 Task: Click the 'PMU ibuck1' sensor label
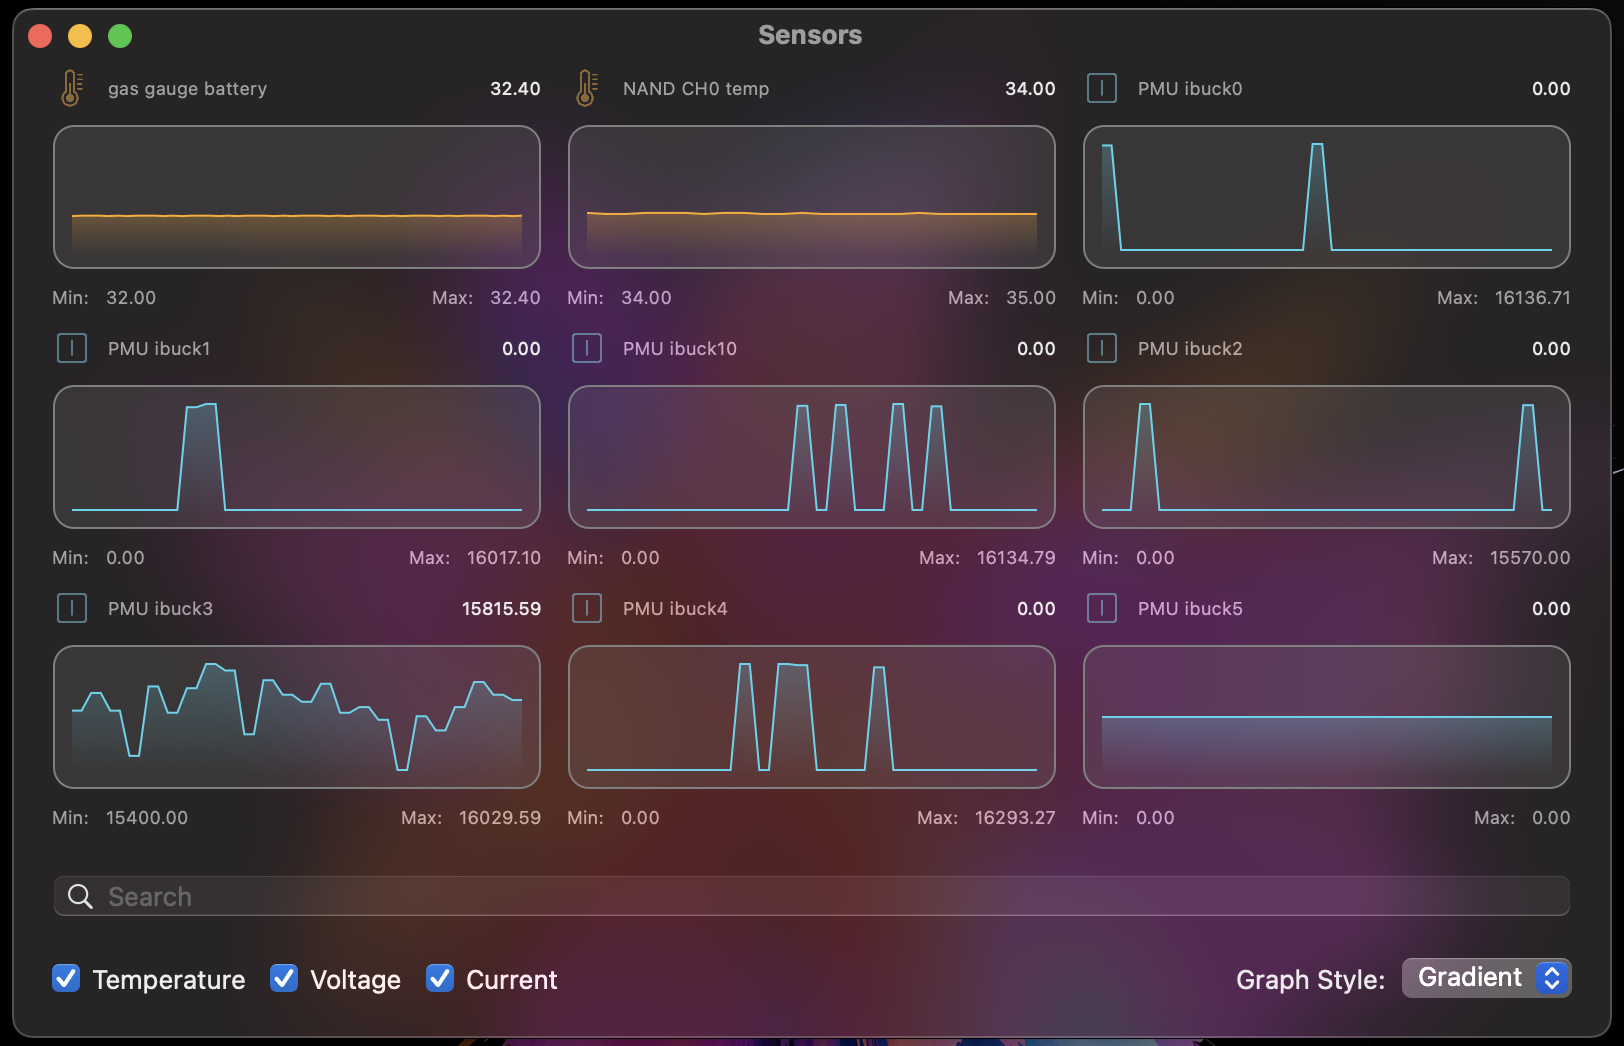coord(159,349)
